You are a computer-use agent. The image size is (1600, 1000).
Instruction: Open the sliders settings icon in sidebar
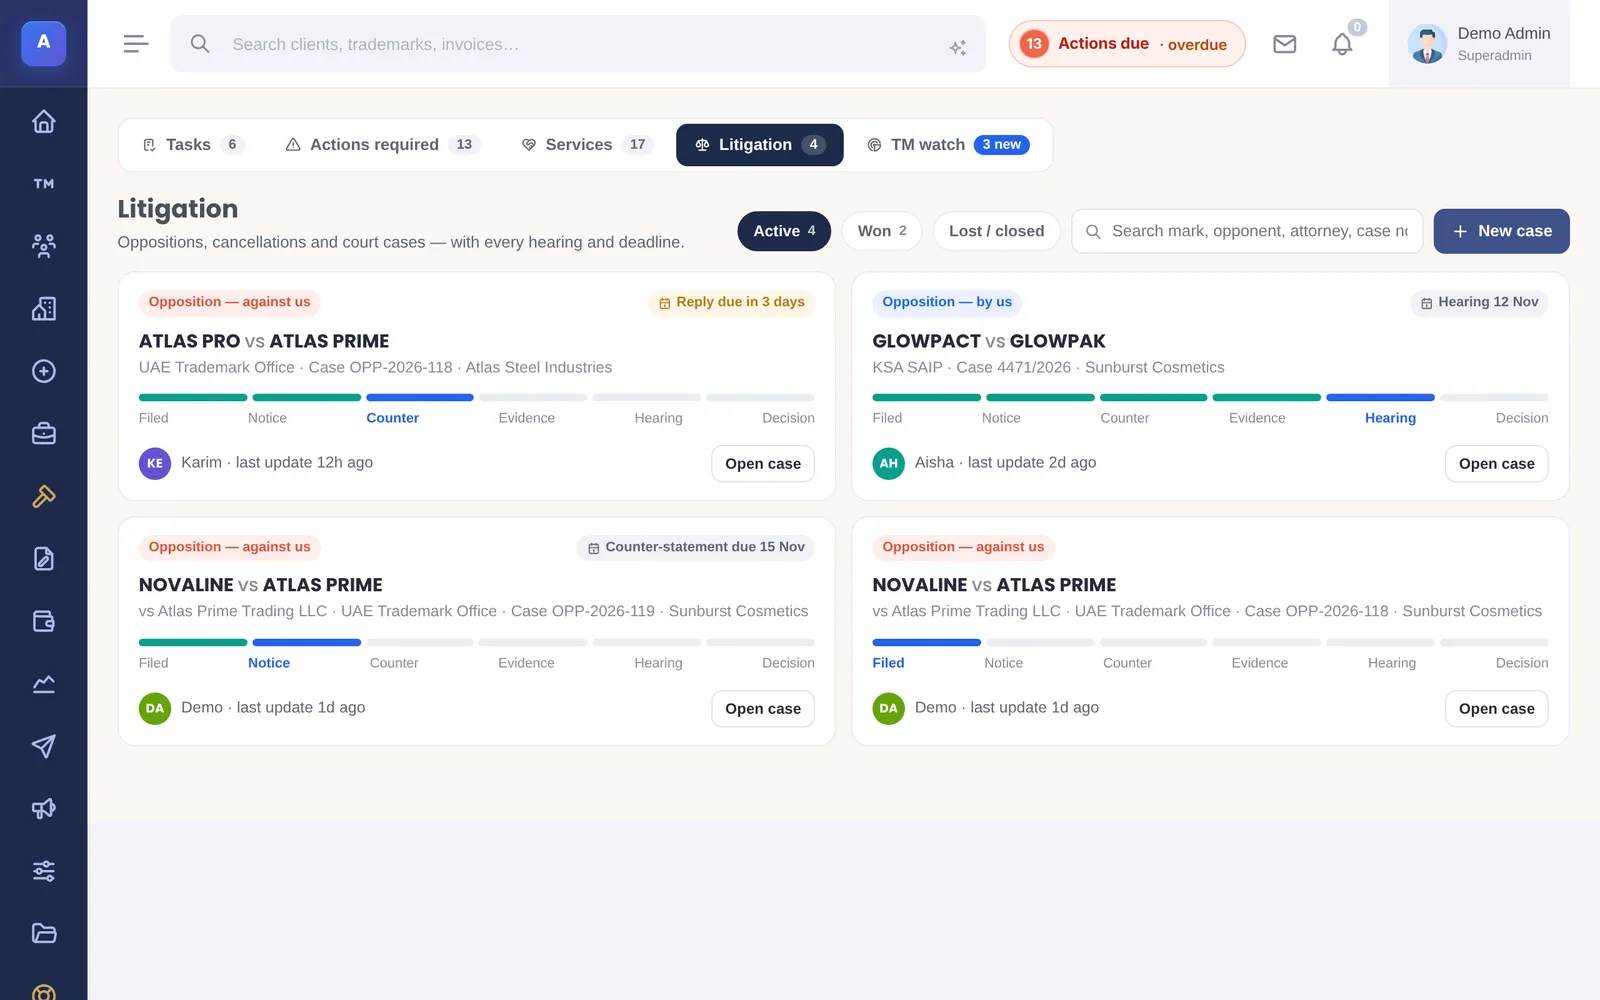coord(43,871)
